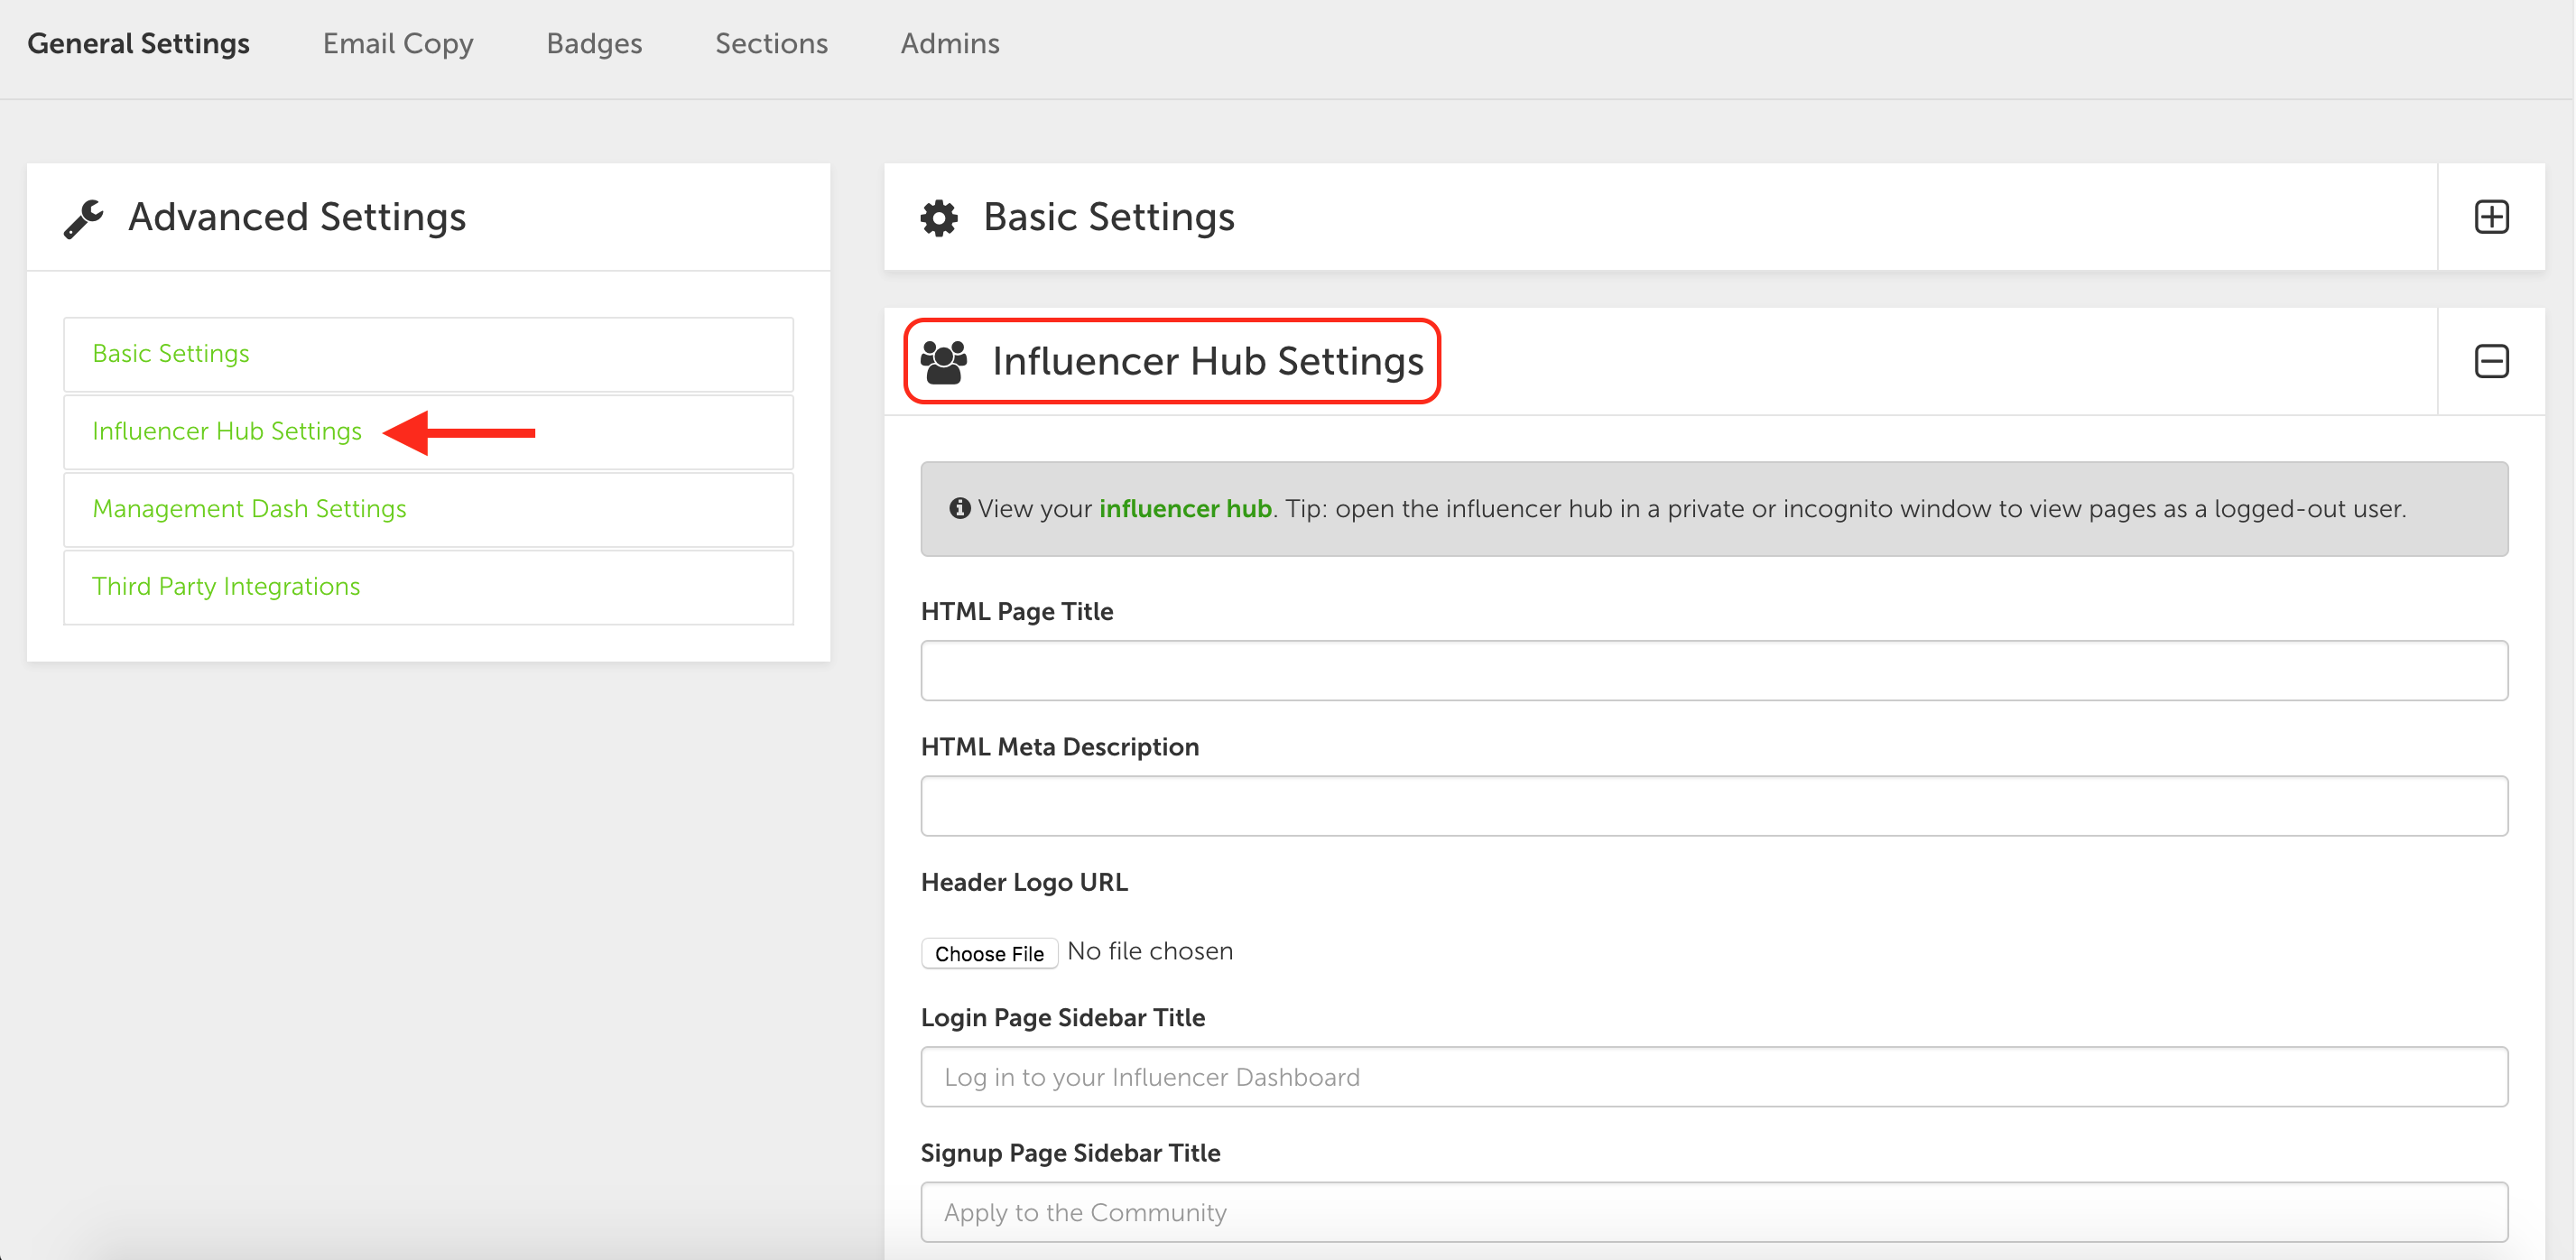This screenshot has height=1260, width=2576.
Task: Collapse the Influencer Hub Settings panel
Action: tap(2491, 361)
